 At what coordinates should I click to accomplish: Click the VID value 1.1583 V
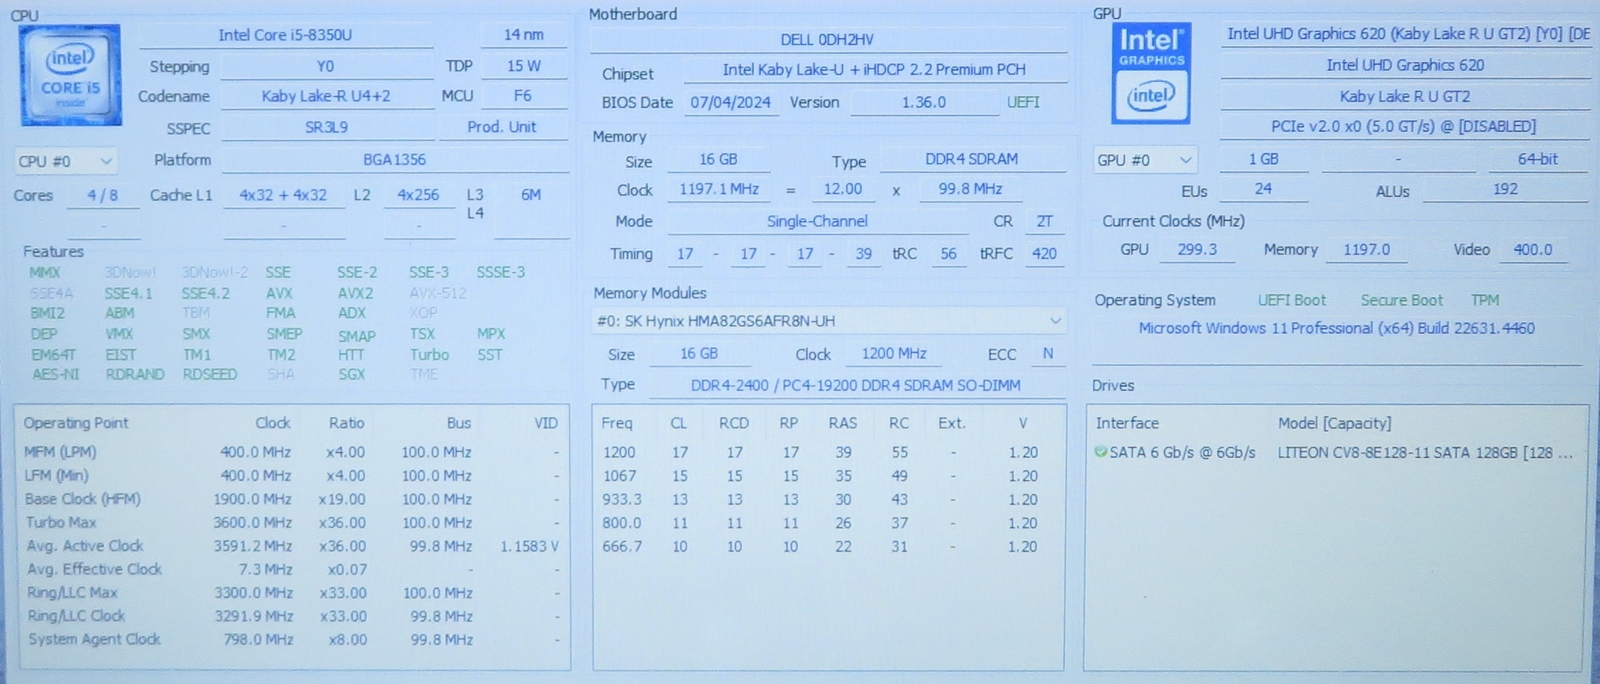(529, 546)
